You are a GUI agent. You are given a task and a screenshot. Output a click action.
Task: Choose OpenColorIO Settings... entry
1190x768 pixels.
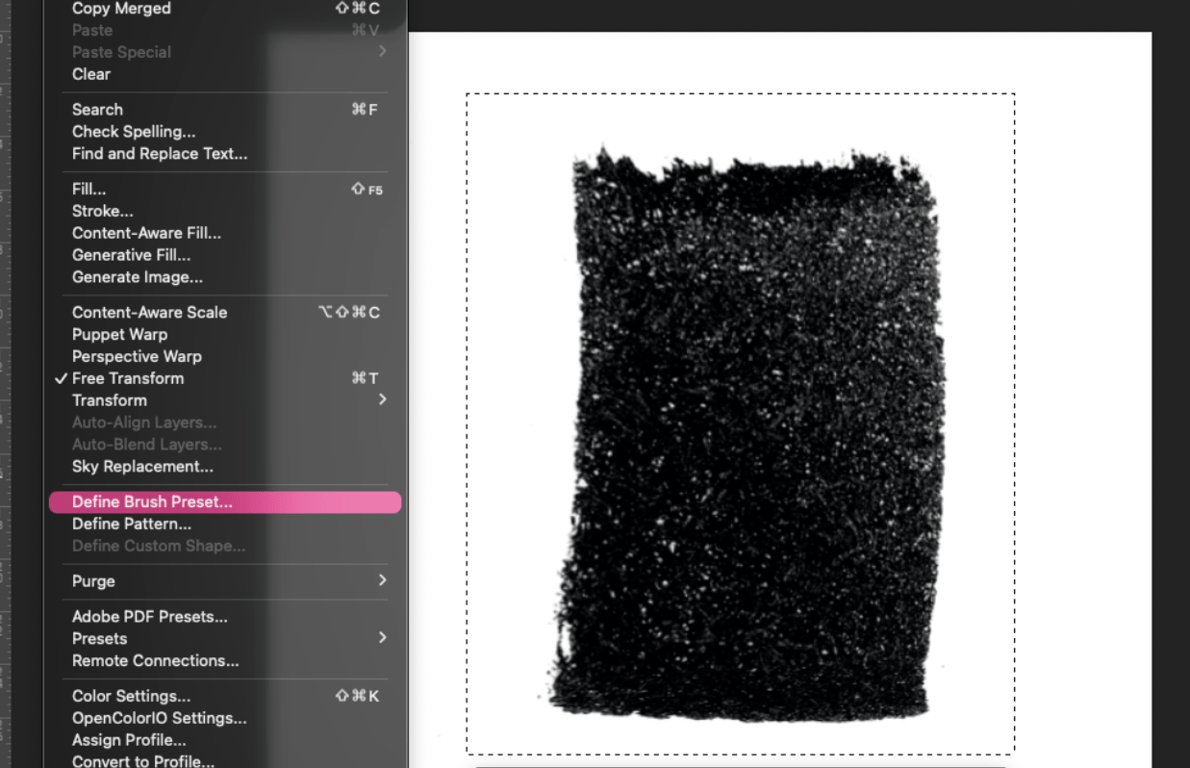coord(225,718)
